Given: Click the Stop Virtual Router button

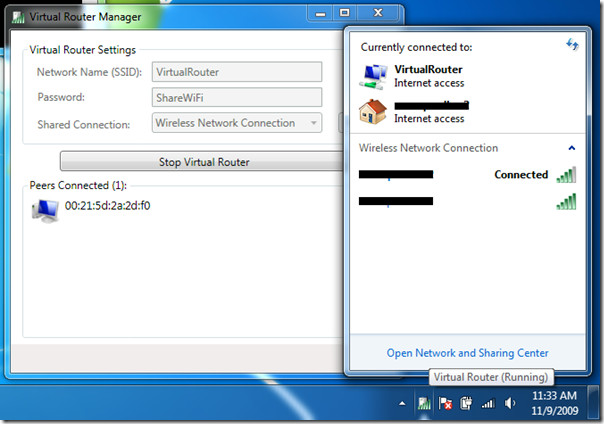Looking at the screenshot, I should 202,162.
